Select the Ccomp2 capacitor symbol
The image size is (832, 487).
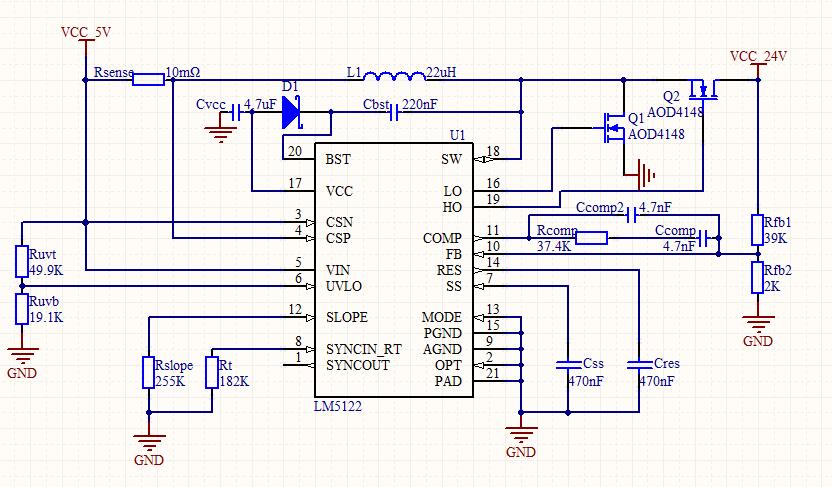point(631,215)
